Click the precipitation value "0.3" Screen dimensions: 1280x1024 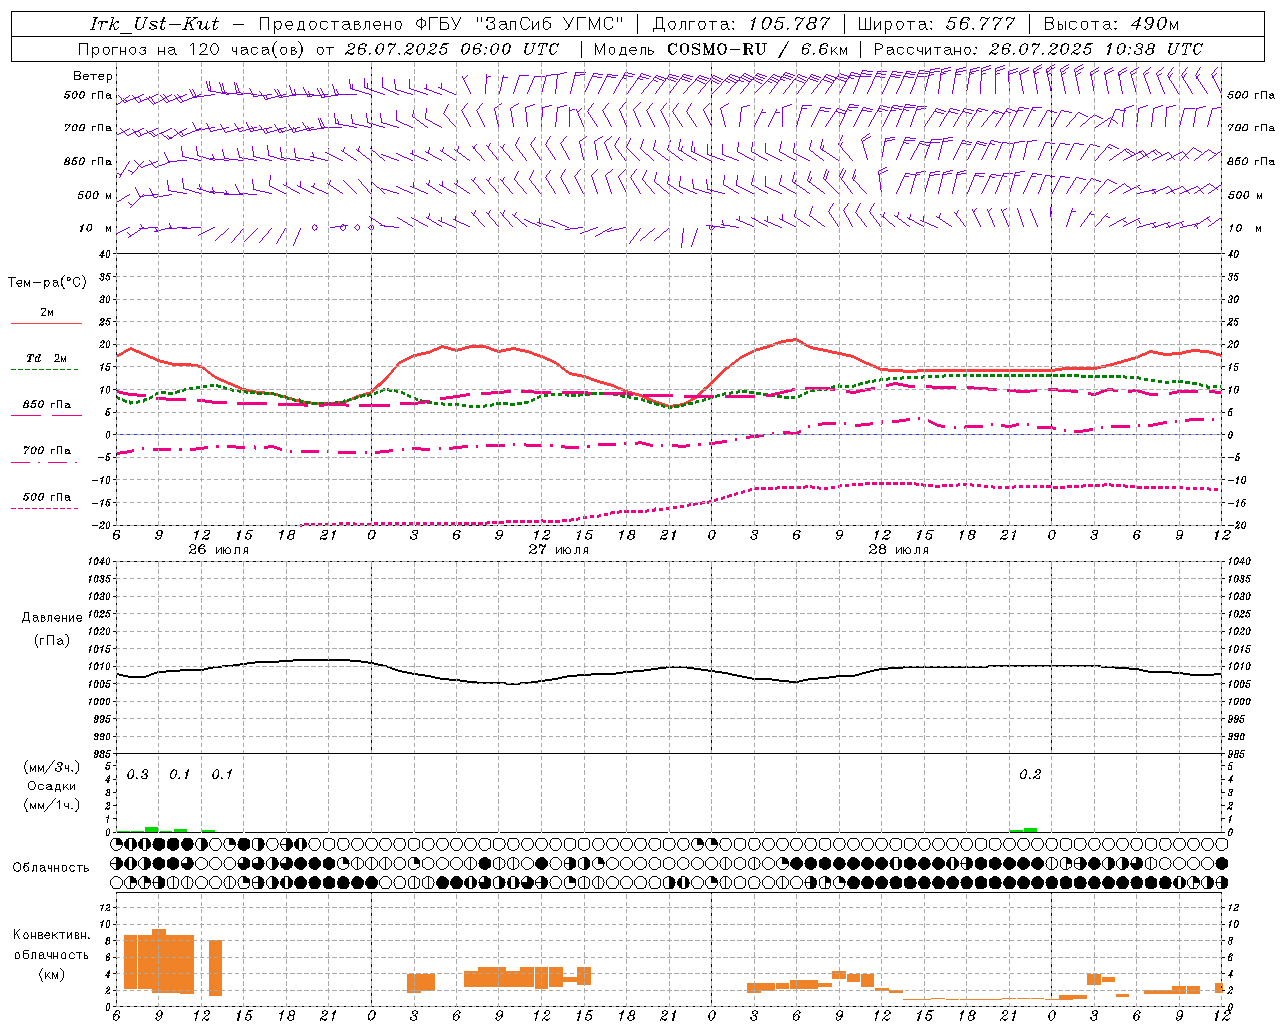[x=138, y=775]
